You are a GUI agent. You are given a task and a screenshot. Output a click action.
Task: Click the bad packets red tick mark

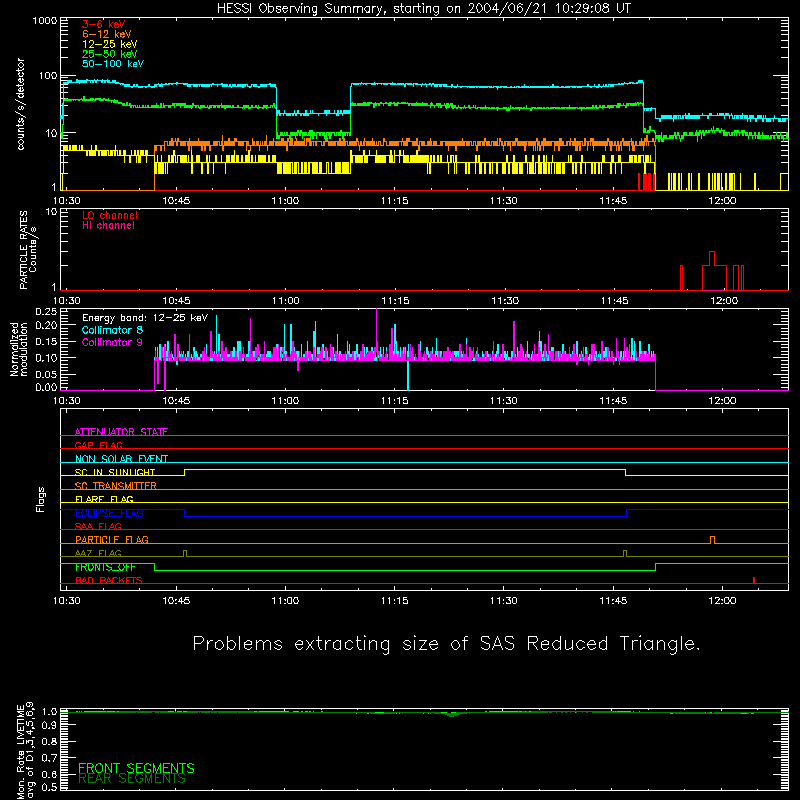coord(754,580)
